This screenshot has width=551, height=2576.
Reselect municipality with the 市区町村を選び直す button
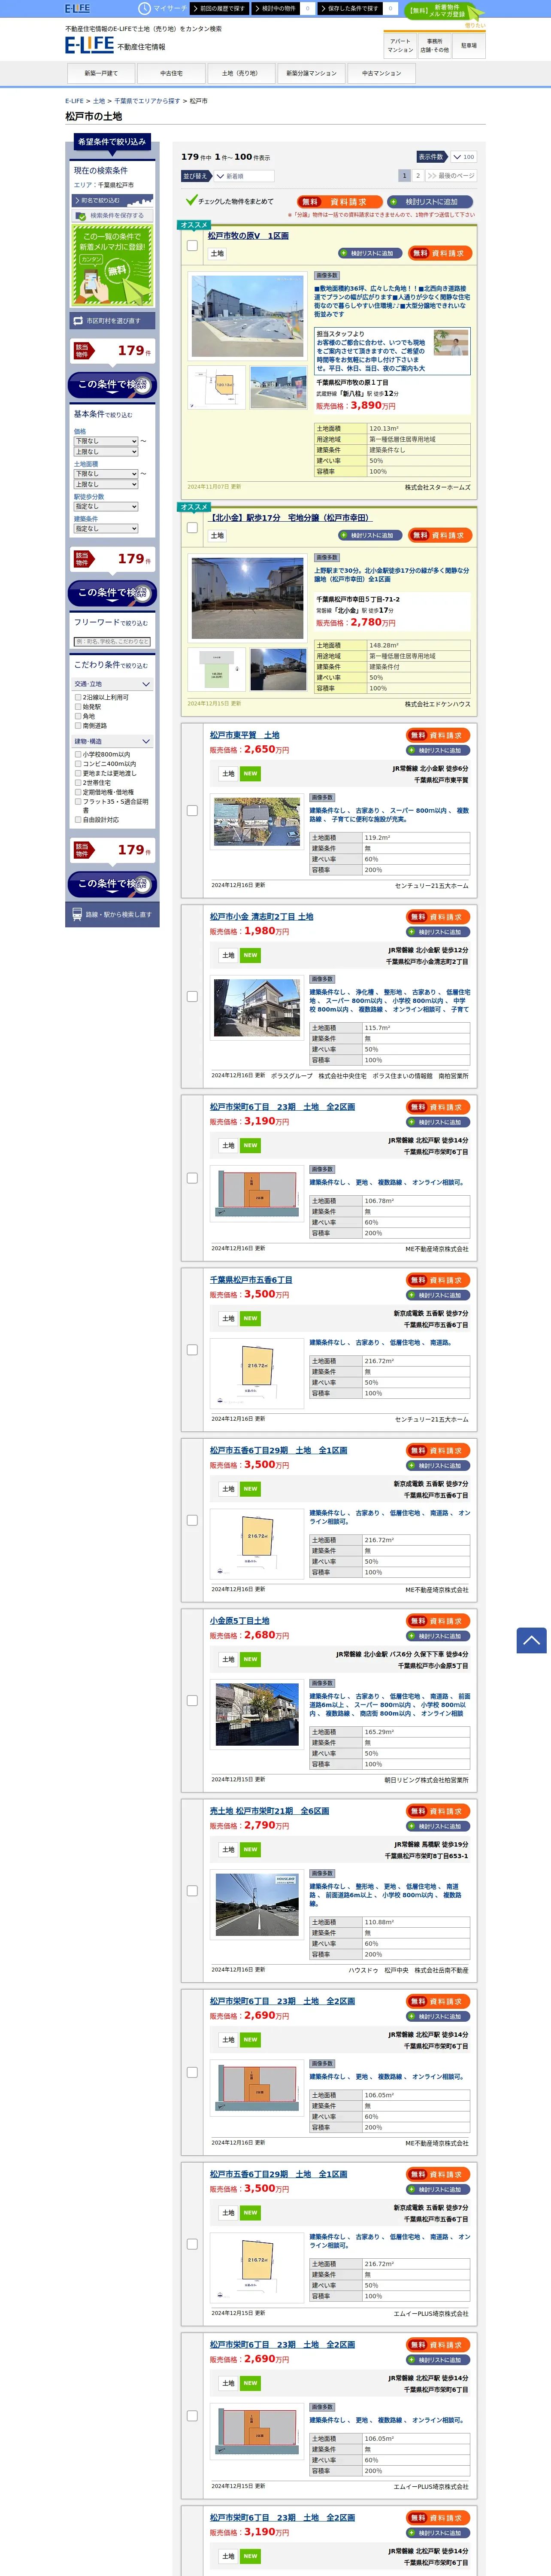point(112,321)
